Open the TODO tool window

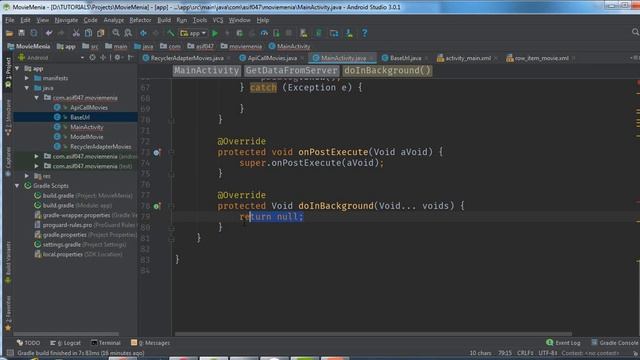point(29,343)
